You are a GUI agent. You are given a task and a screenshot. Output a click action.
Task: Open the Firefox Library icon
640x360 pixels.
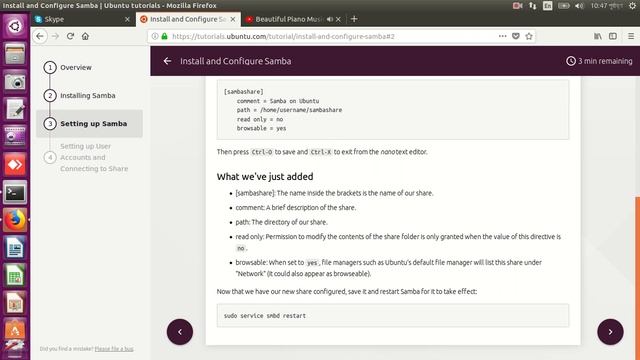(x=598, y=36)
